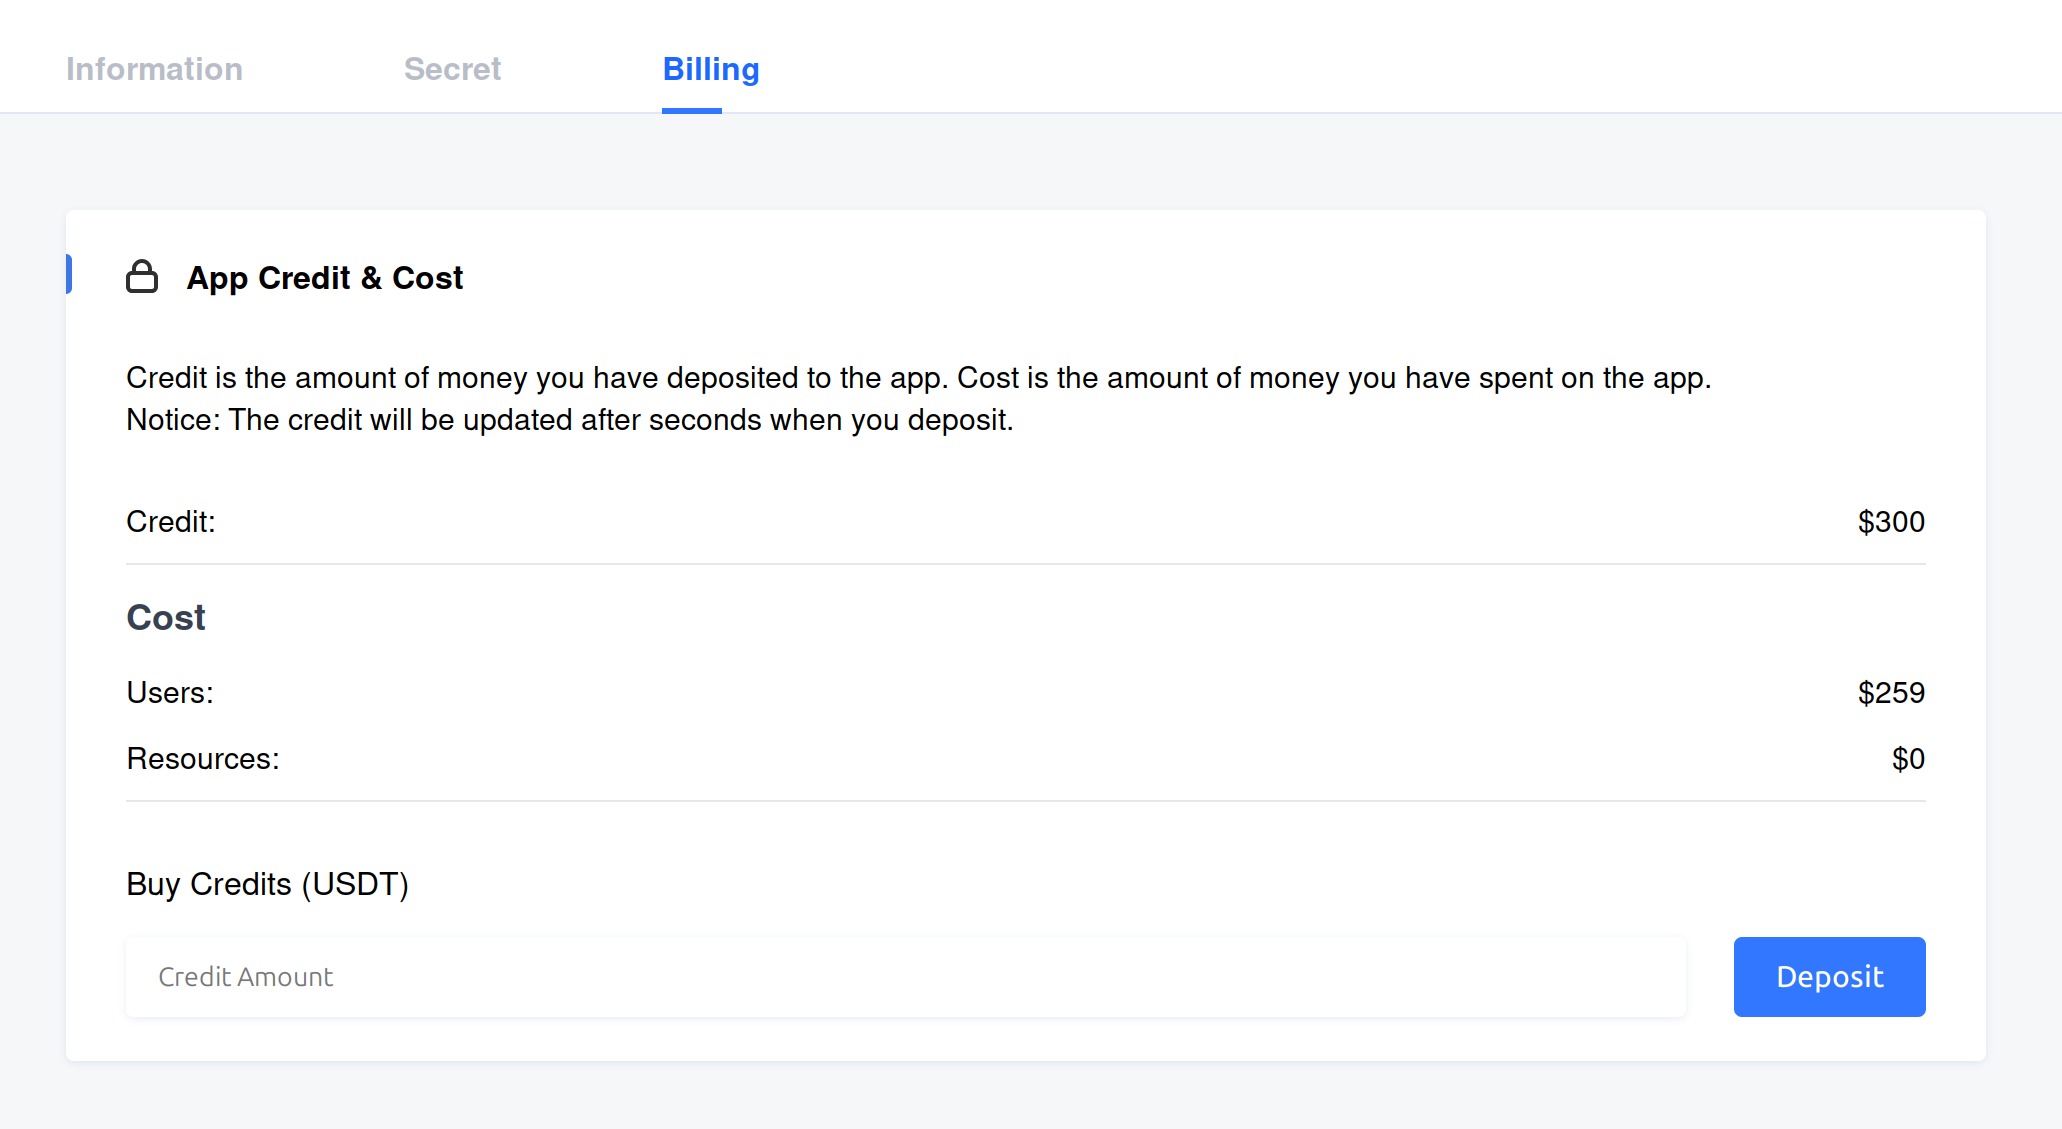This screenshot has width=2062, height=1129.
Task: Click the Credit: label
Action: click(x=171, y=522)
